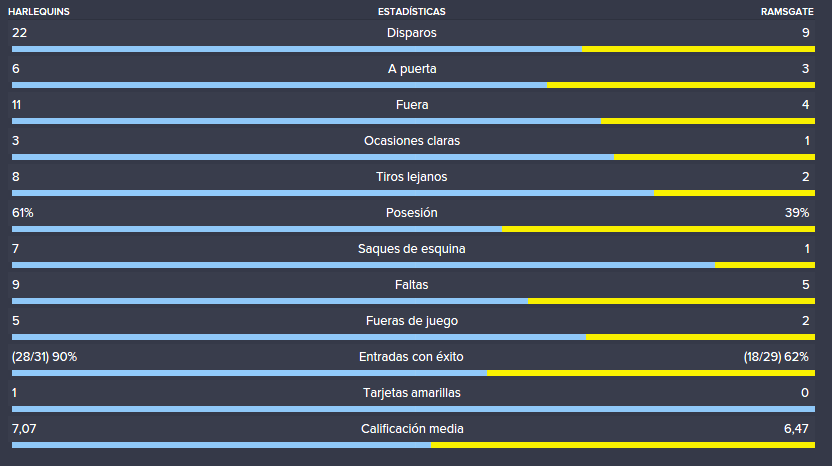The image size is (832, 466).
Task: Click the Disparos stat label
Action: point(412,33)
